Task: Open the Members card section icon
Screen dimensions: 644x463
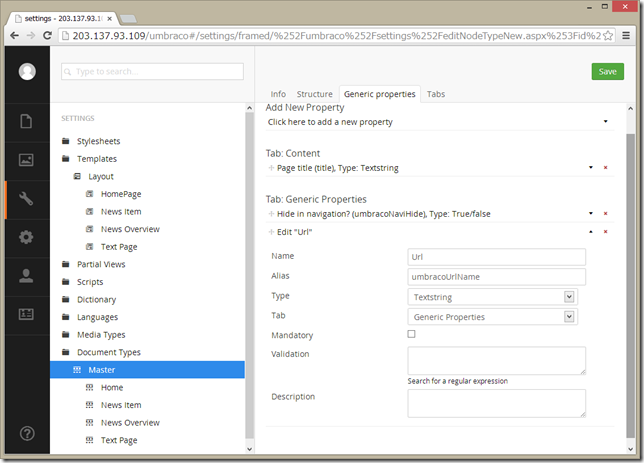Action: pos(26,314)
